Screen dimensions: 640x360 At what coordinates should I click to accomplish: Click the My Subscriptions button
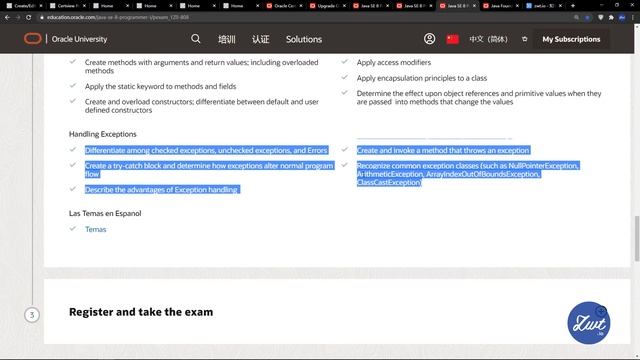coord(571,39)
